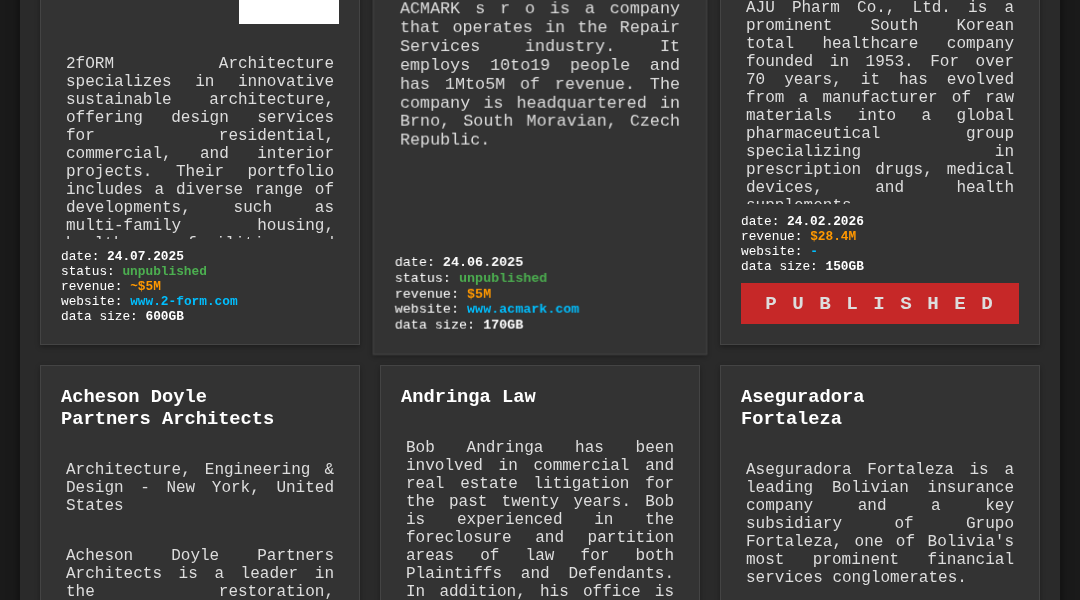
Task: Click the ACMARK s r o description paragraph
Action: tap(540, 74)
